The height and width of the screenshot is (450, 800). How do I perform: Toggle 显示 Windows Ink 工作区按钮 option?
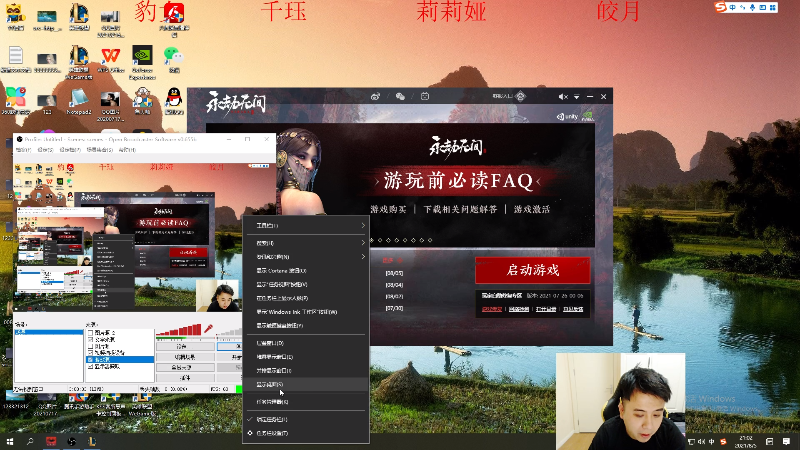pos(306,312)
